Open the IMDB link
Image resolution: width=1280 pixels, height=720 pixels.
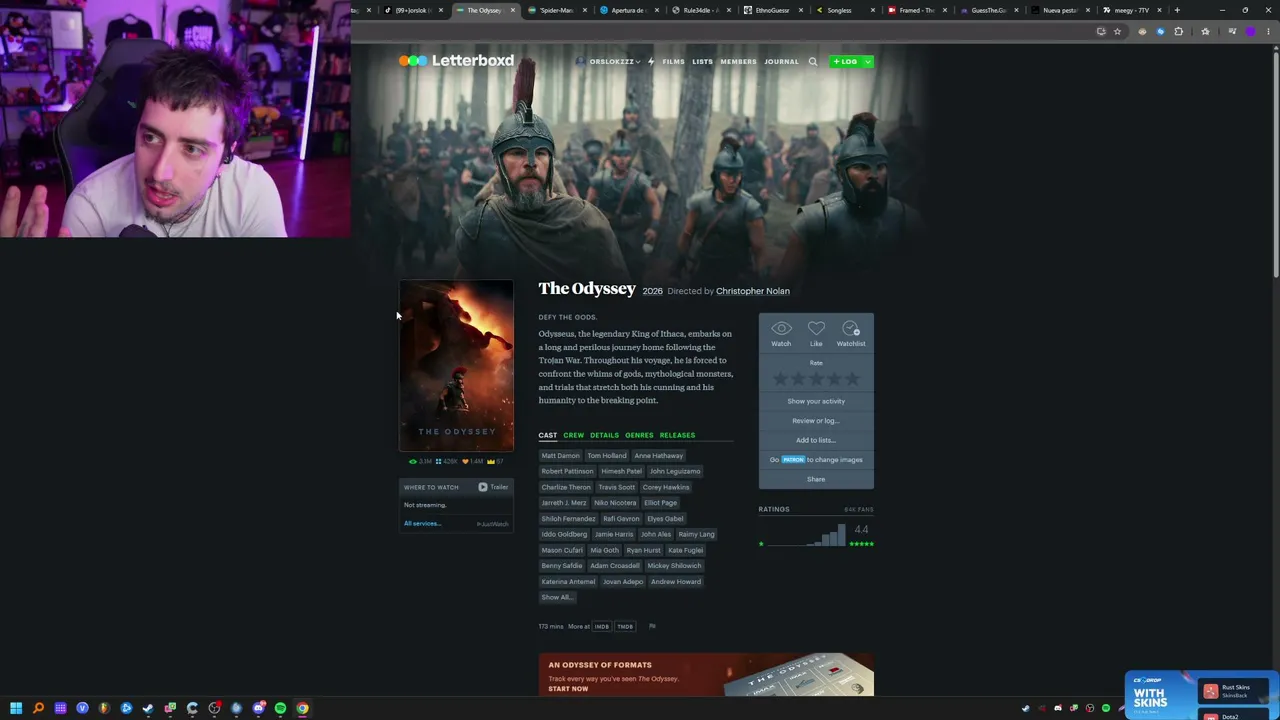click(x=602, y=627)
